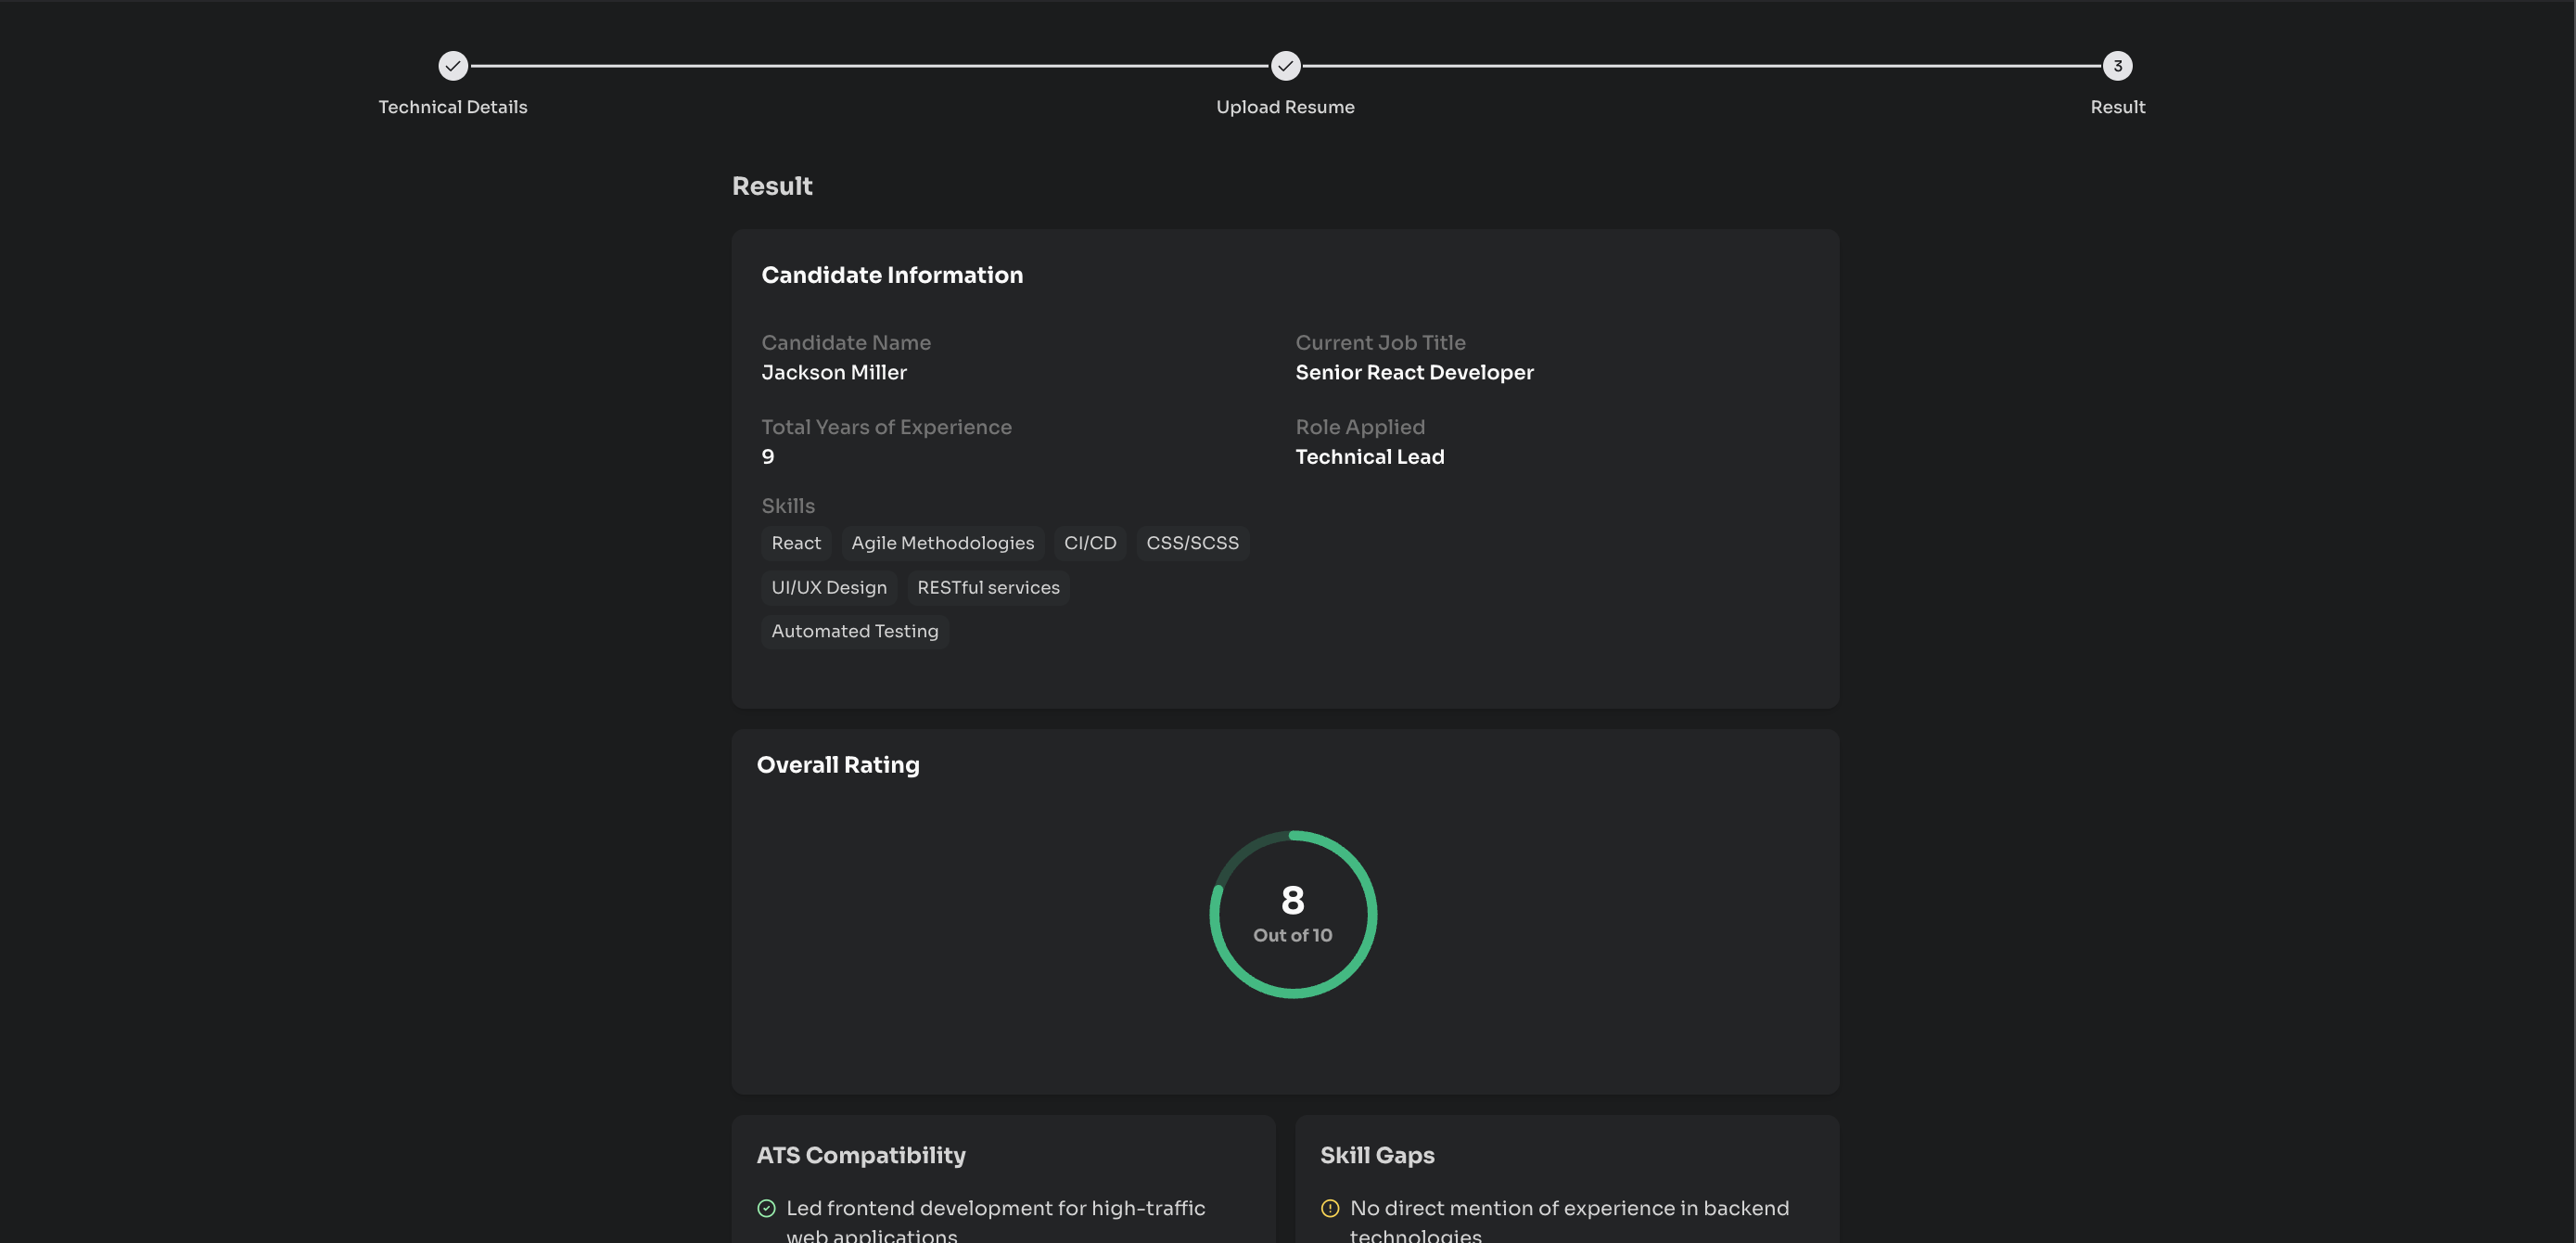Click the Technical Lead role text
This screenshot has height=1243, width=2576.
point(1369,457)
